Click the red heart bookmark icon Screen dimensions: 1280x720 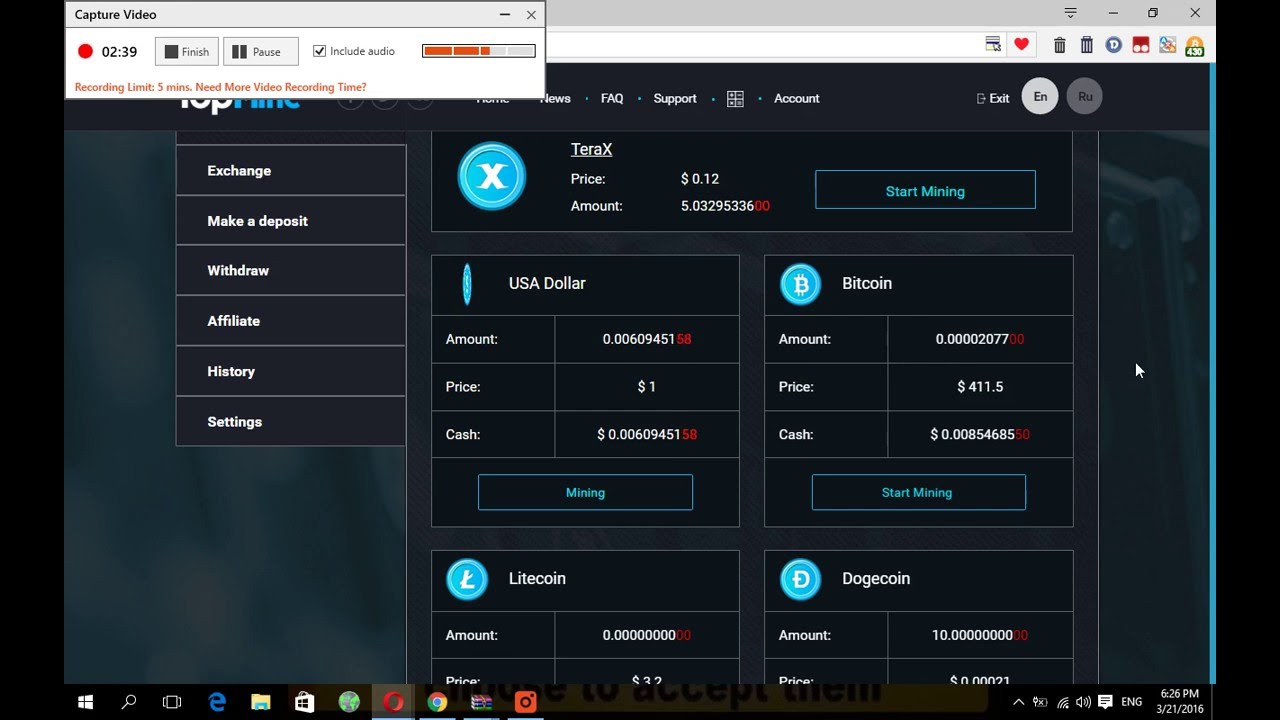(1021, 44)
